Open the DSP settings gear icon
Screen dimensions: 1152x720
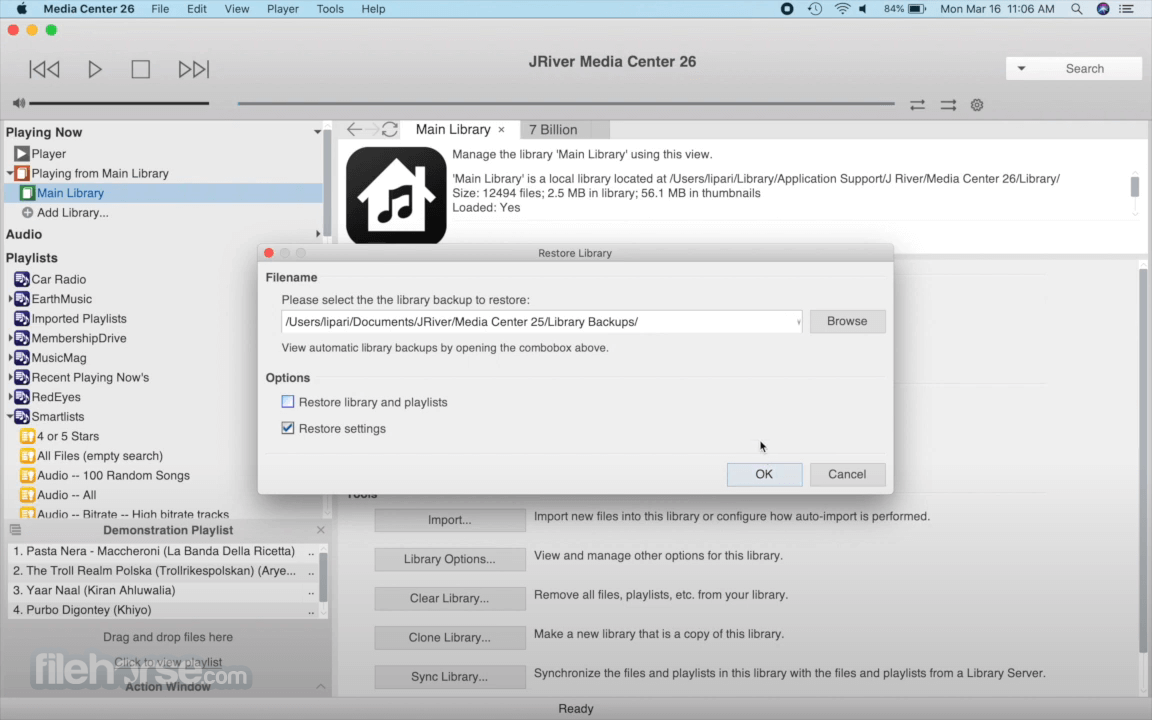pos(976,105)
